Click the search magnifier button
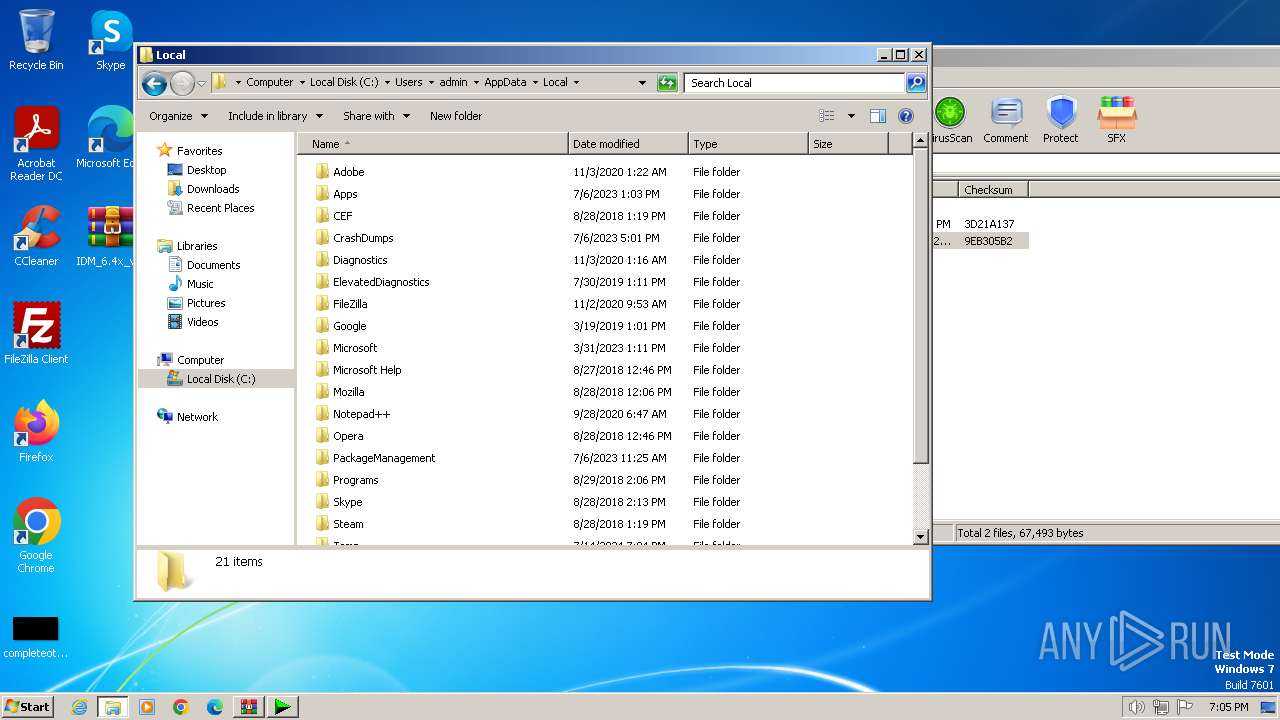 pos(915,83)
